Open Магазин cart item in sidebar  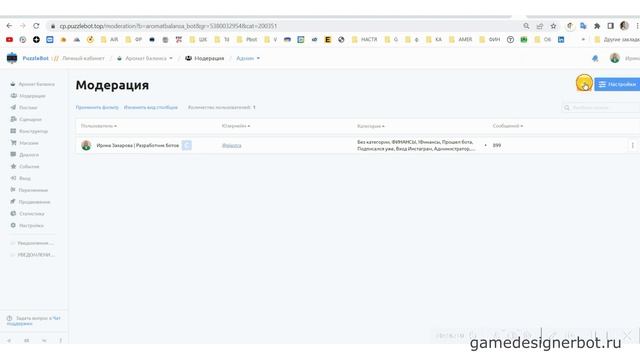tap(24, 143)
